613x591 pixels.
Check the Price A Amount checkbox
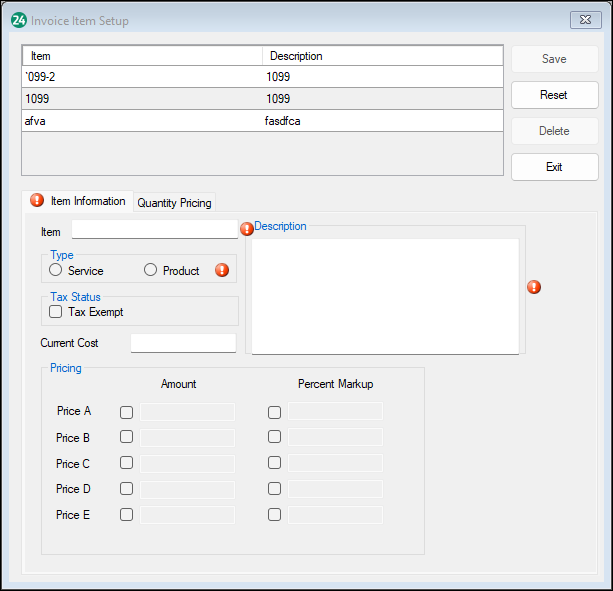pyautogui.click(x=126, y=412)
